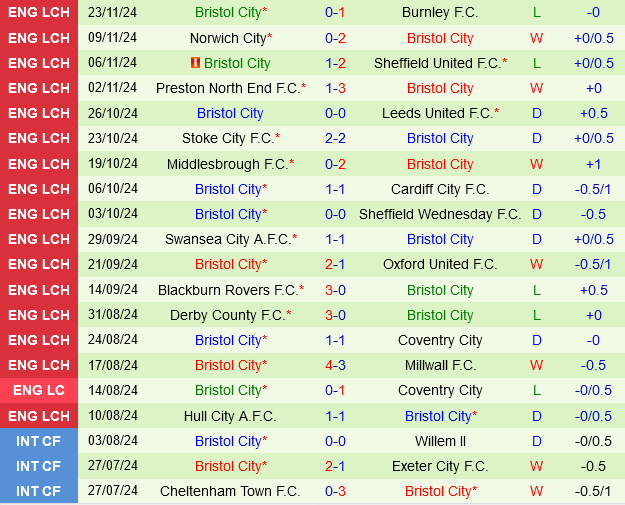Click Swansea City A.F.C. team name
The width and height of the screenshot is (625, 505).
click(228, 239)
